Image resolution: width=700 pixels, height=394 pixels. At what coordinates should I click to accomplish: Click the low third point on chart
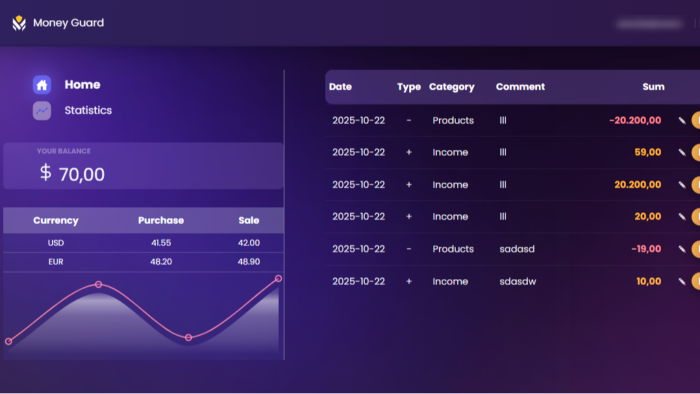(188, 337)
